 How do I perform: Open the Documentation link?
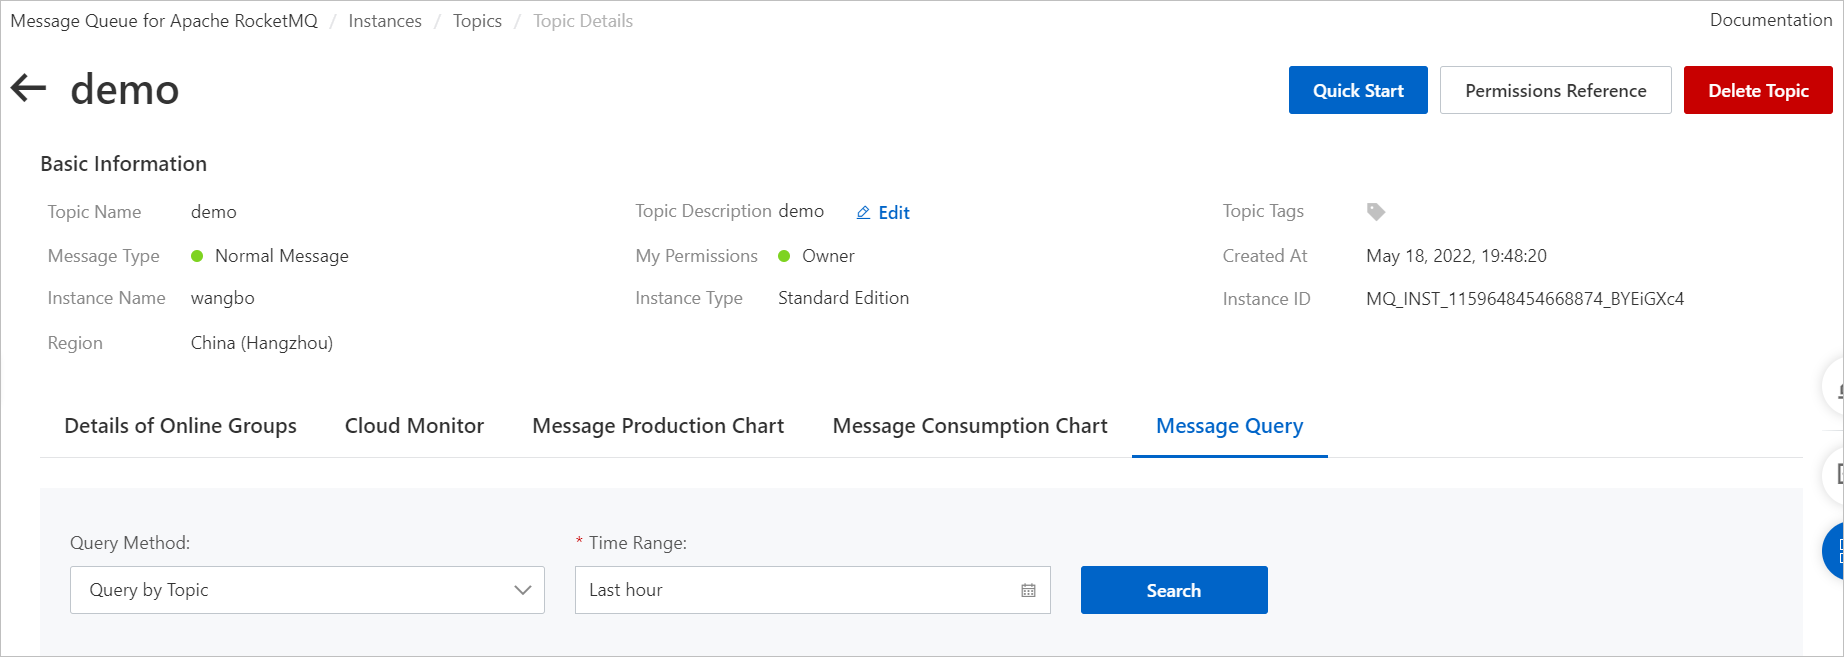[x=1770, y=20]
